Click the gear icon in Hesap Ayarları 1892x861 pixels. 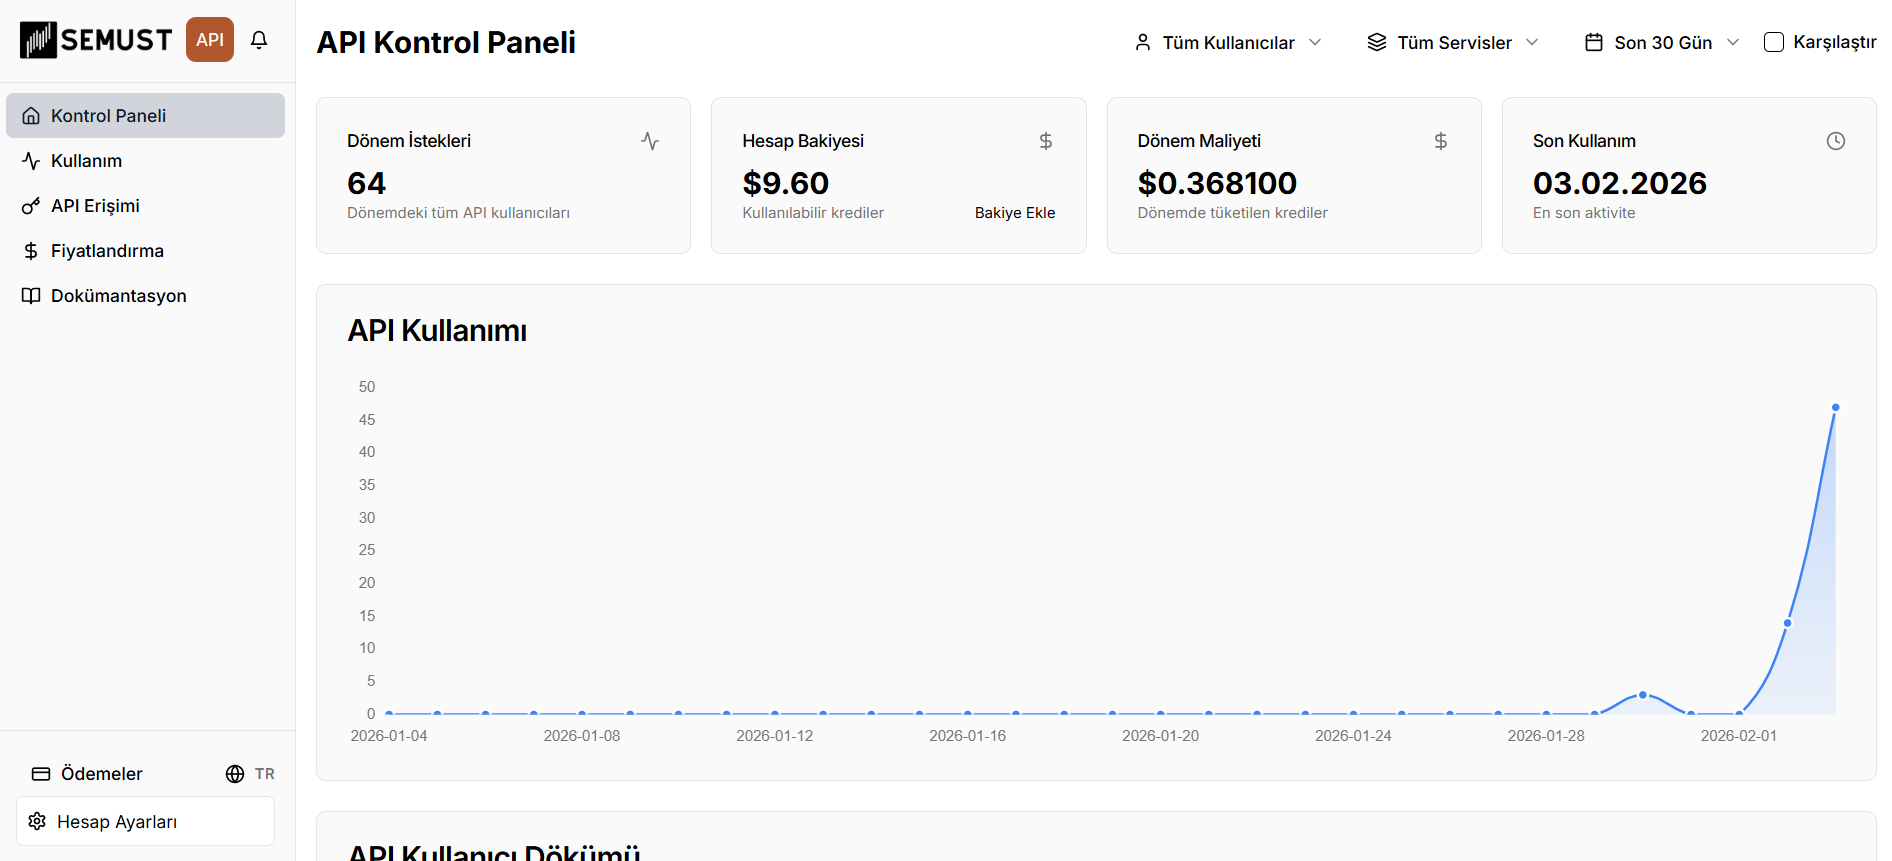click(x=37, y=822)
